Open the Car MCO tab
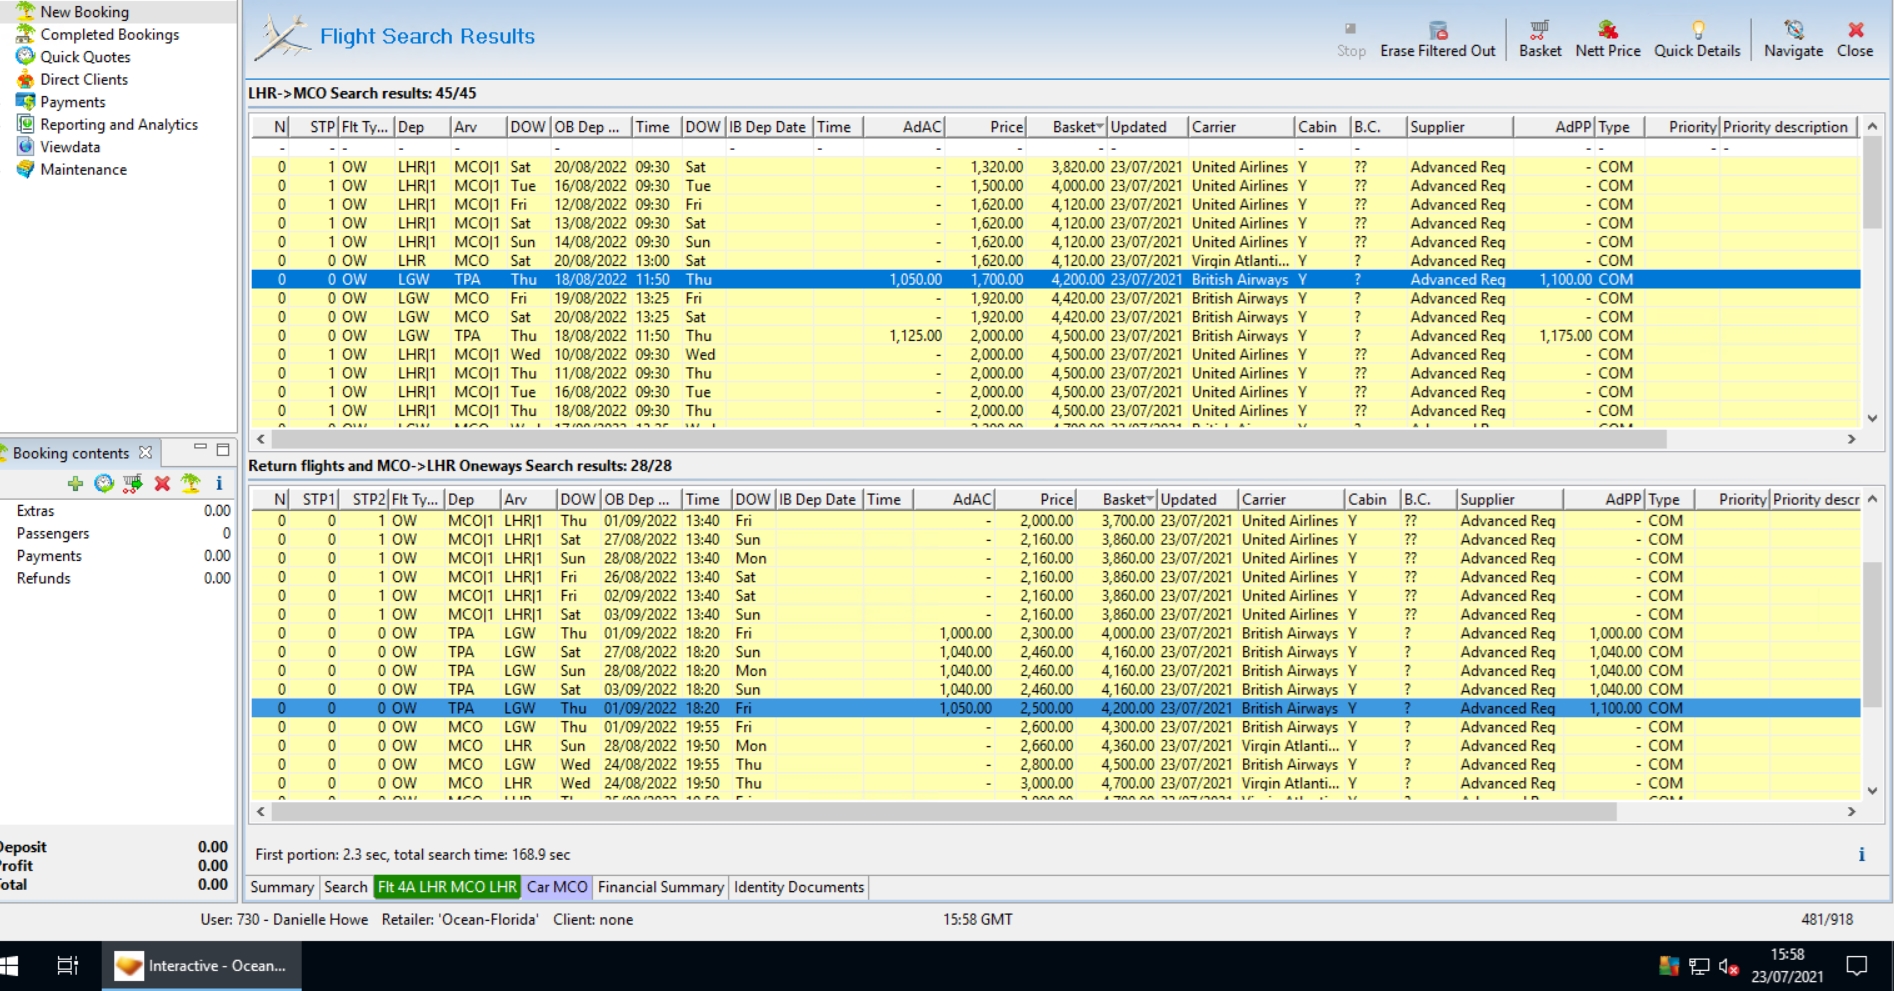 click(557, 887)
